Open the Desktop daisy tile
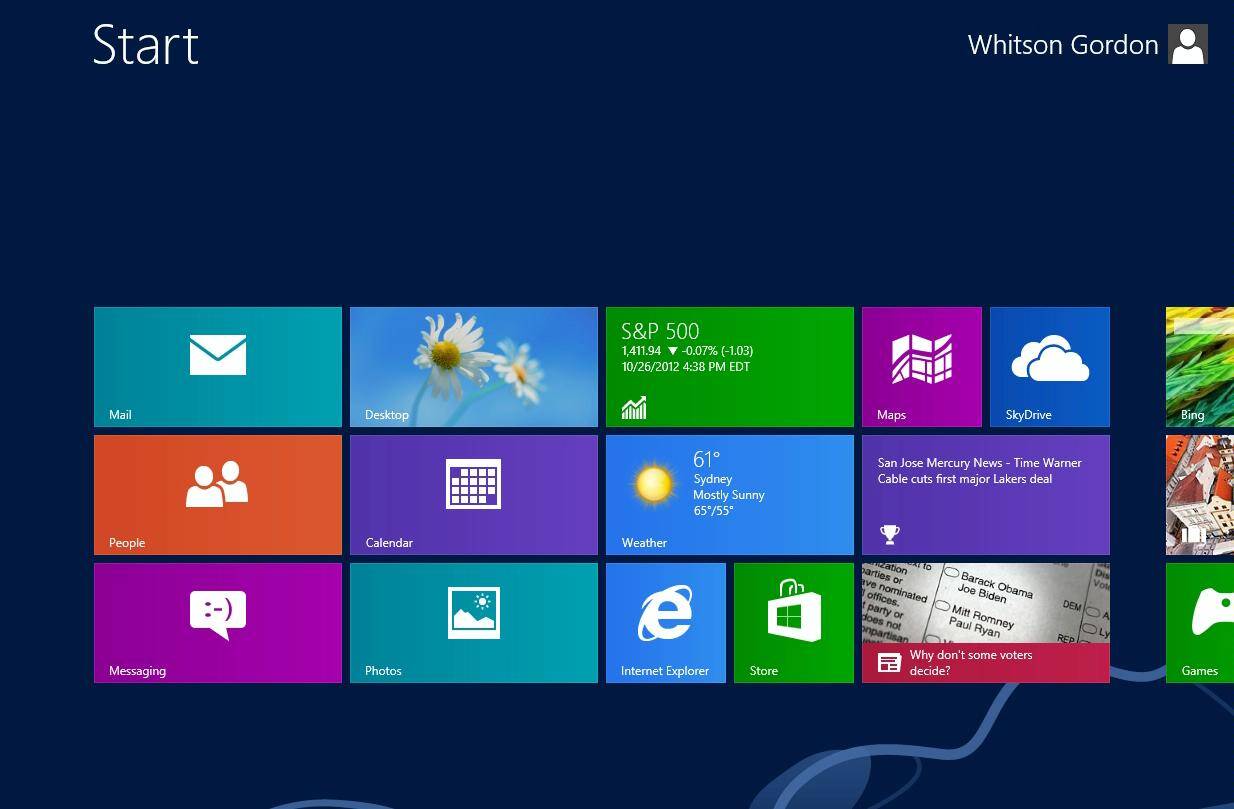This screenshot has width=1234, height=809. [473, 366]
